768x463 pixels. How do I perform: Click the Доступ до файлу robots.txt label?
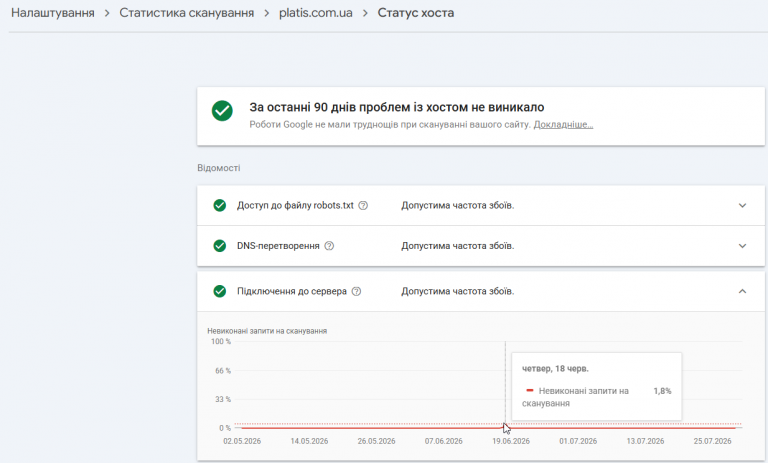point(295,205)
